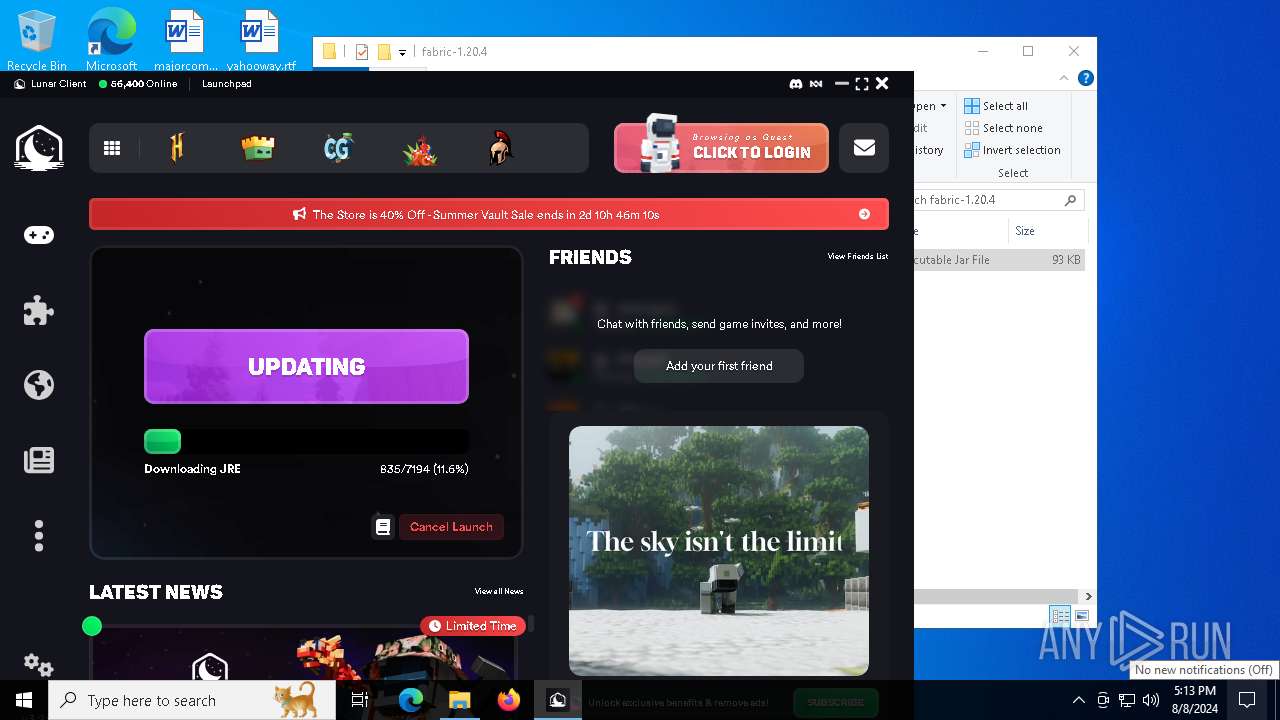The image size is (1280, 720).
Task: Click Click to Login button
Action: pos(721,148)
